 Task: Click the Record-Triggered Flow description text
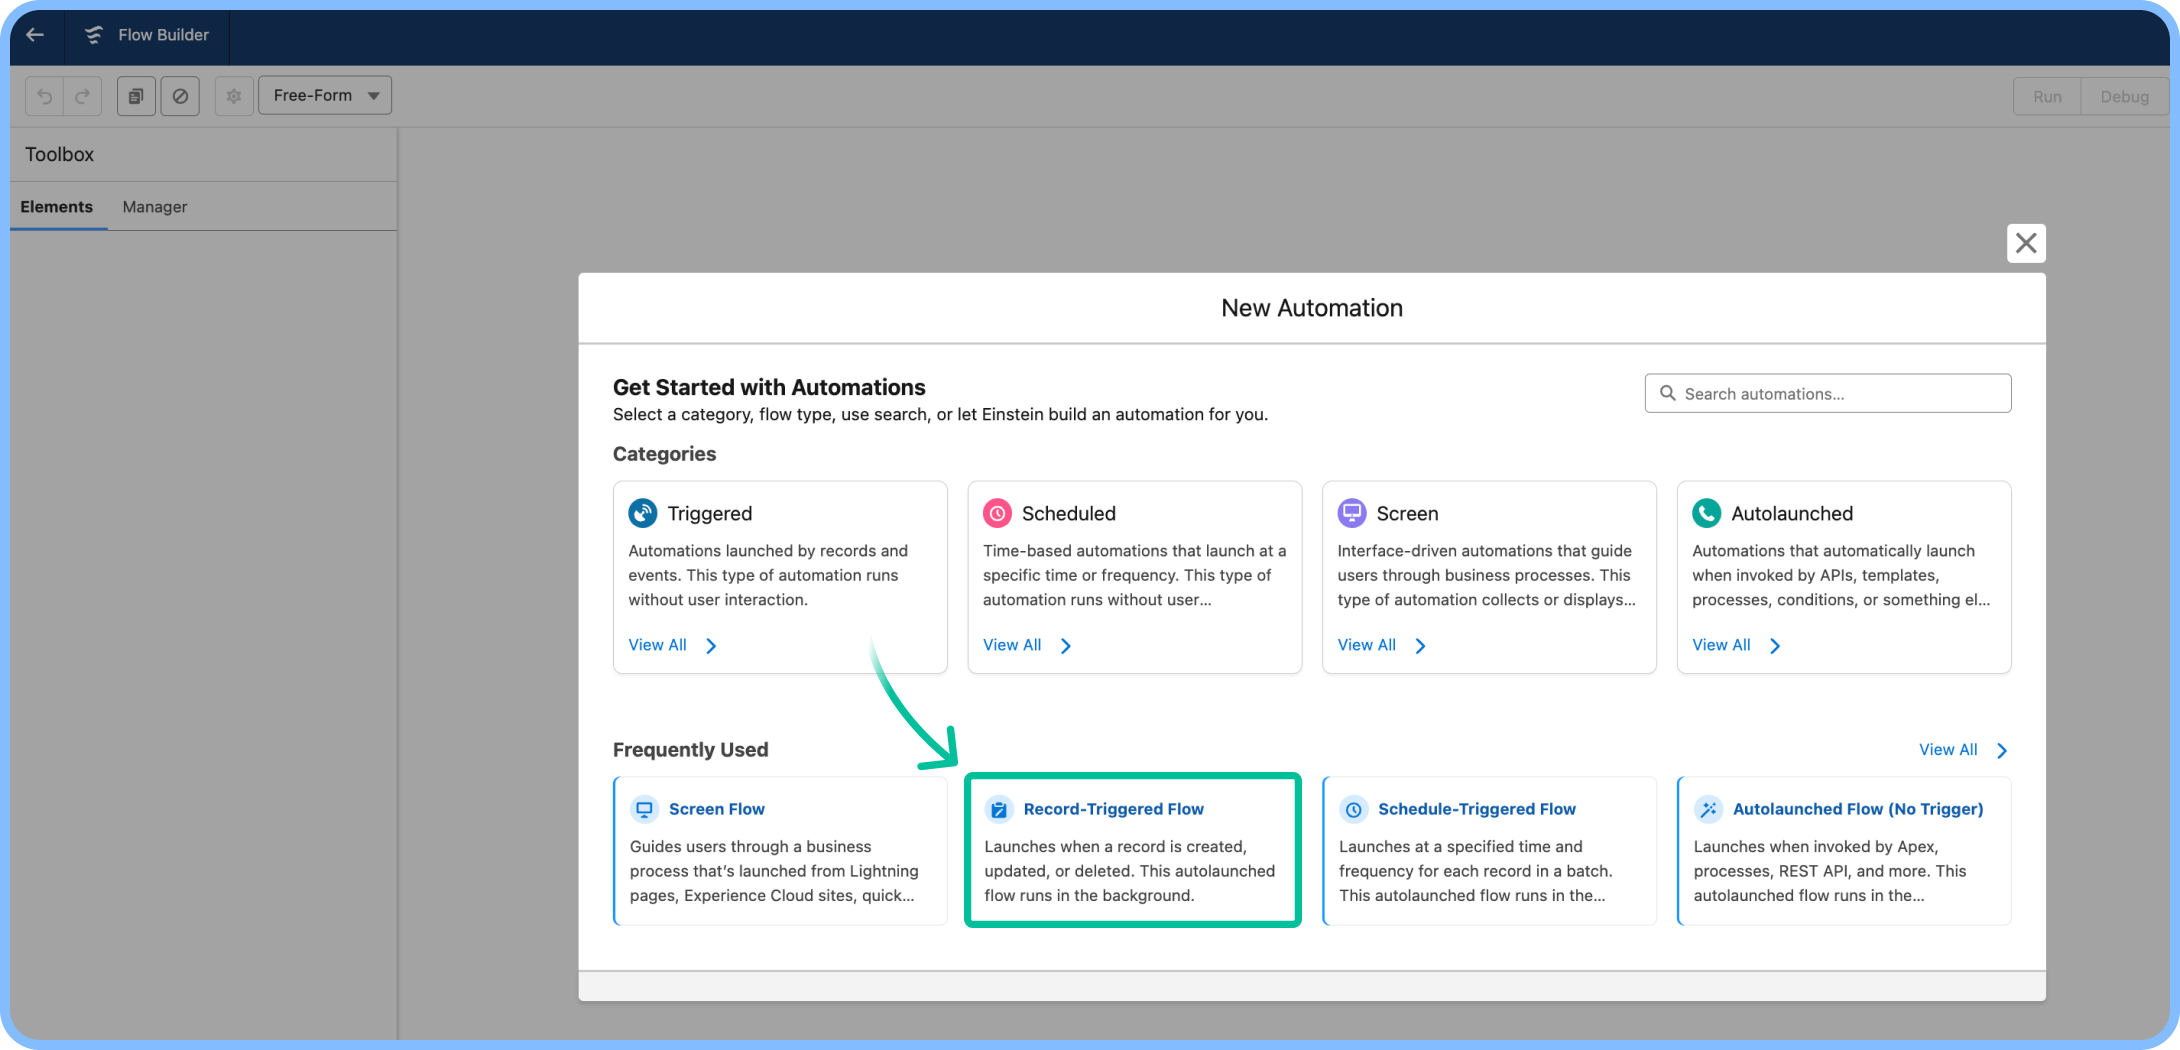click(1130, 871)
